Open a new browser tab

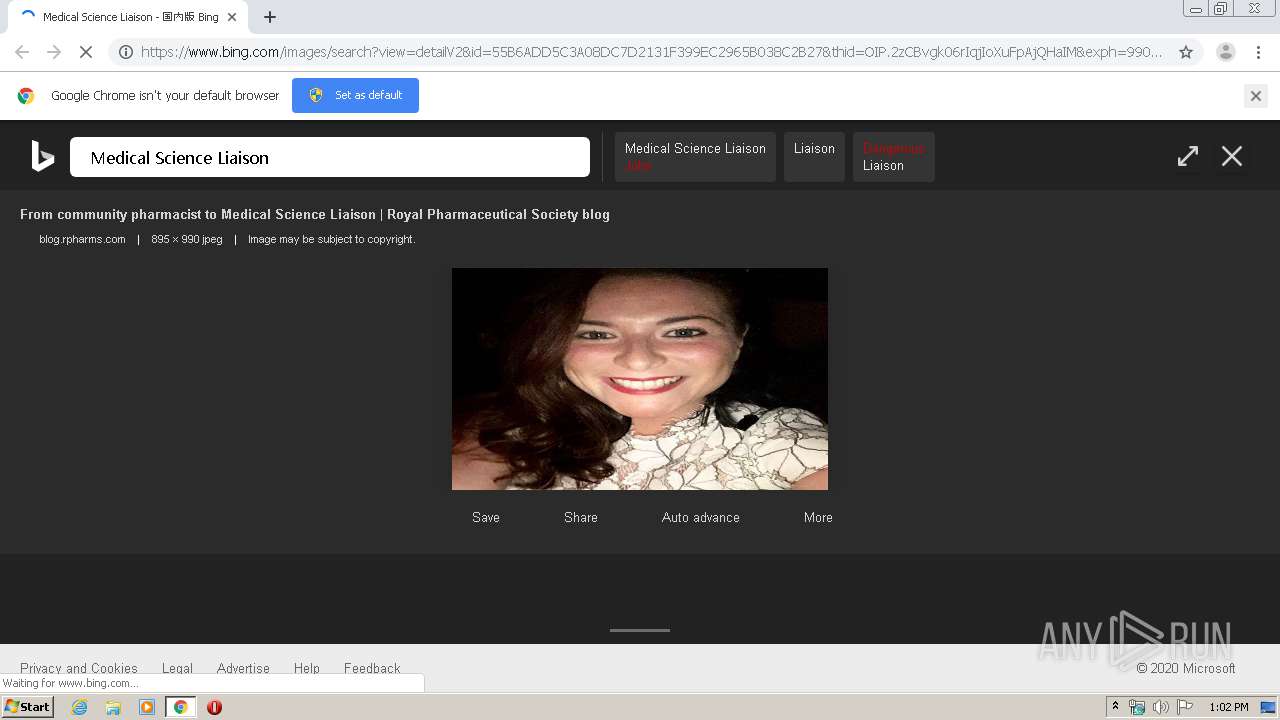[x=270, y=17]
